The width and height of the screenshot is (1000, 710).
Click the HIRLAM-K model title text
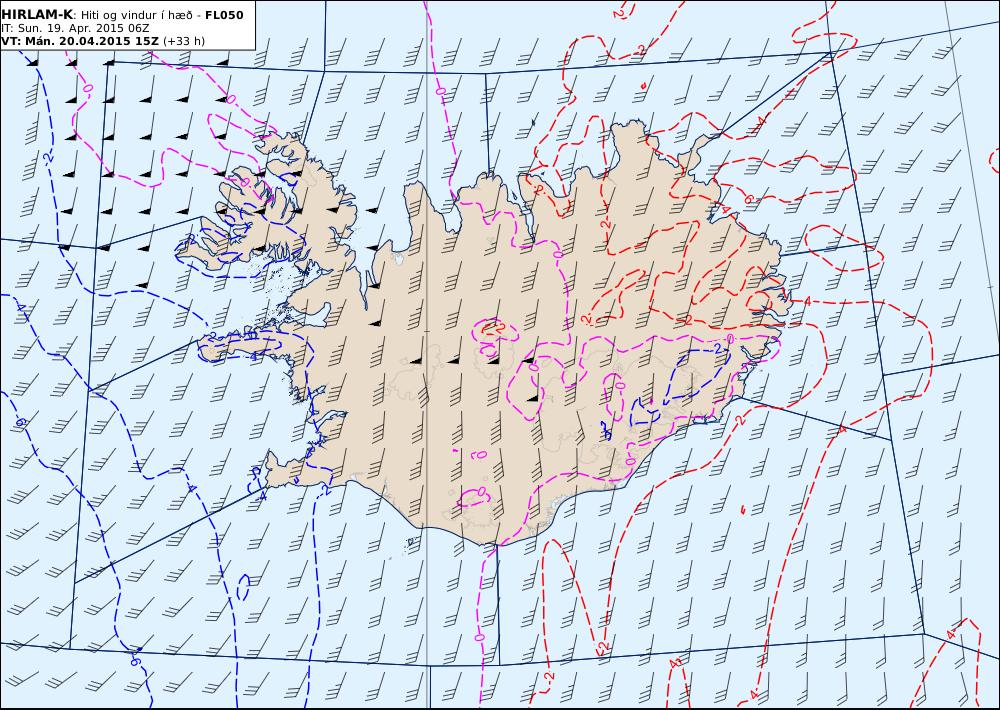click(x=37, y=15)
